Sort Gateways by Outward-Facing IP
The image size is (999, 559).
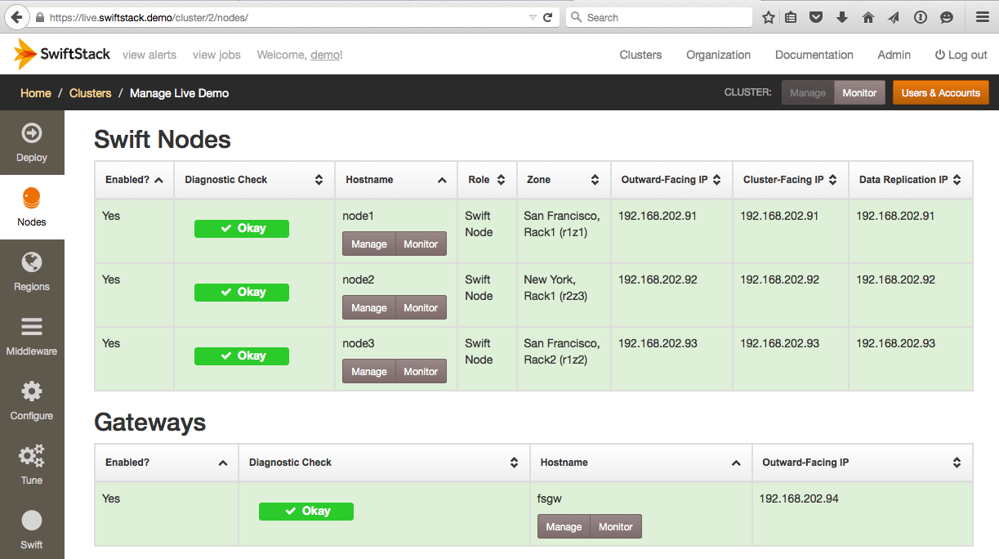click(x=862, y=463)
